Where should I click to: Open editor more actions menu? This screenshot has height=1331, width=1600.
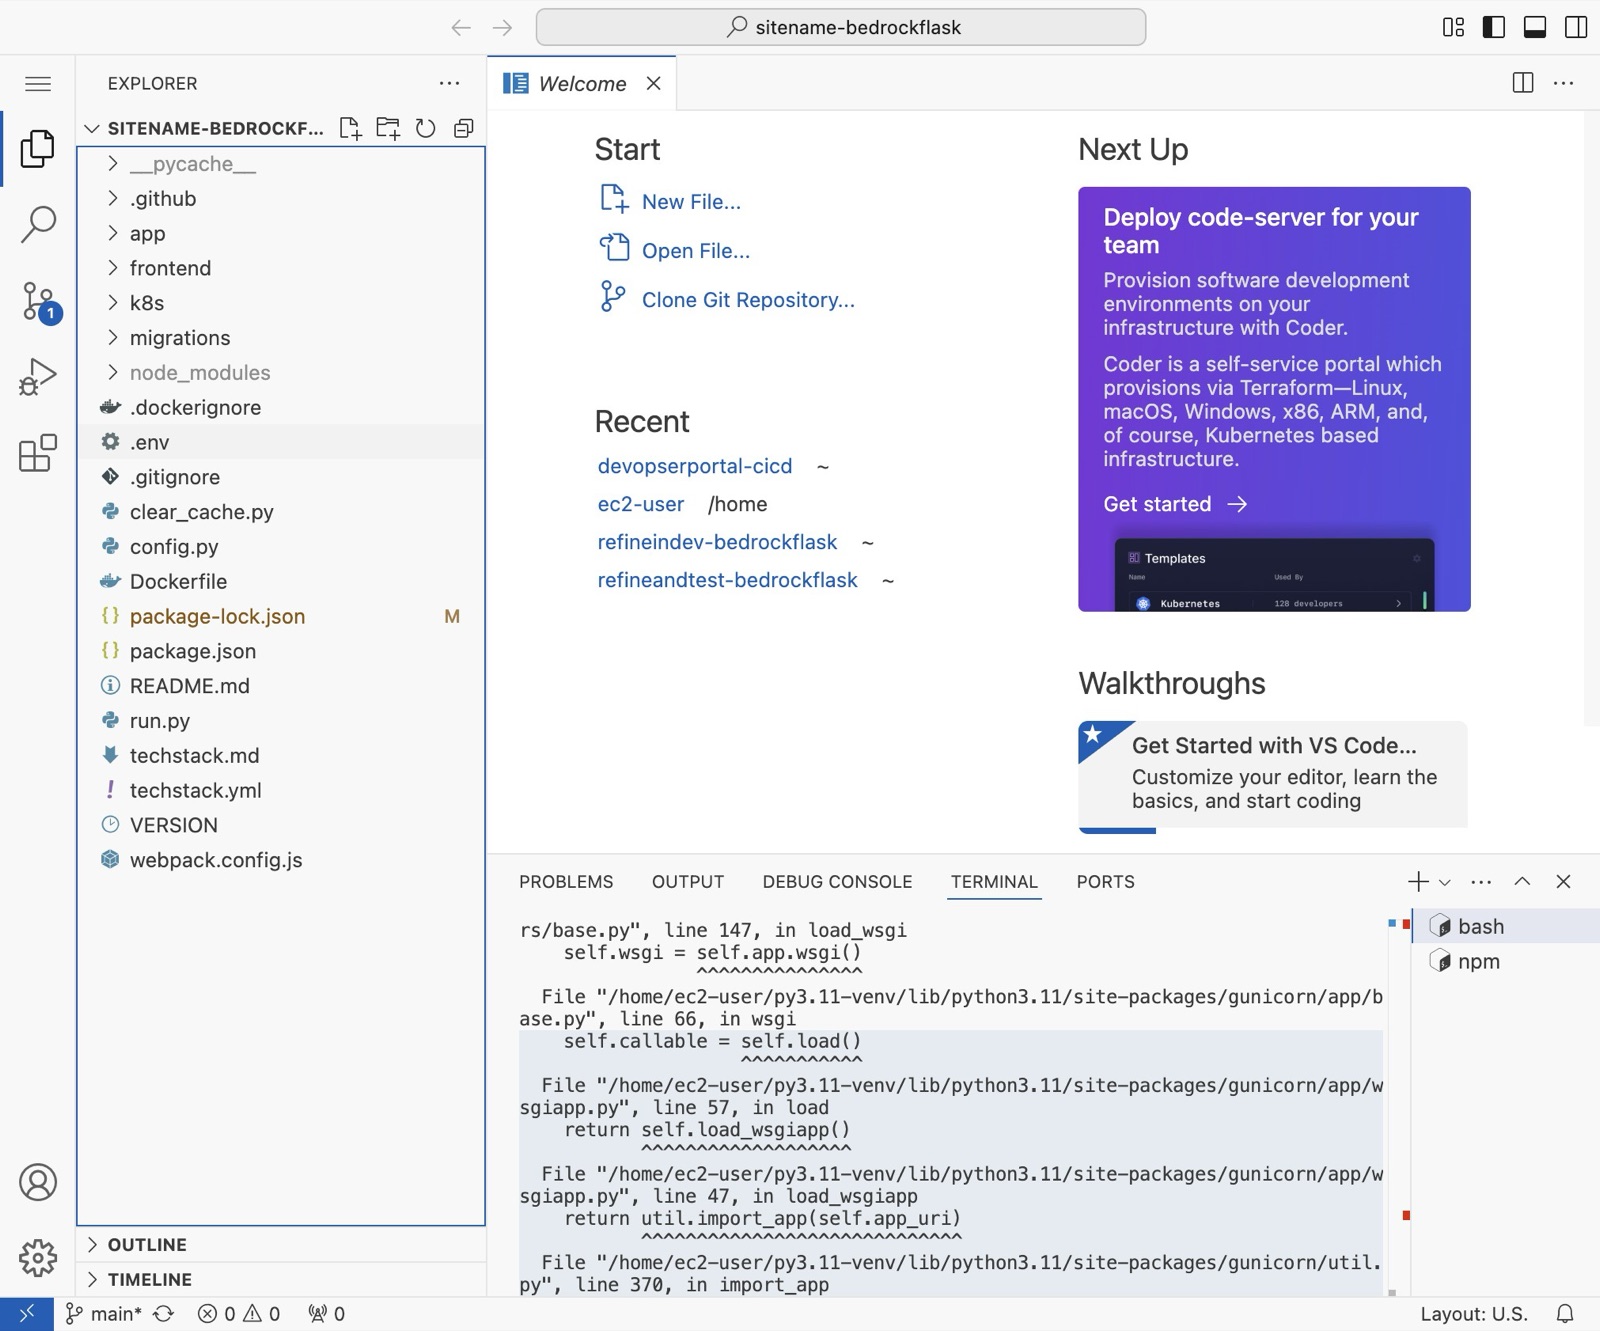point(1564,83)
